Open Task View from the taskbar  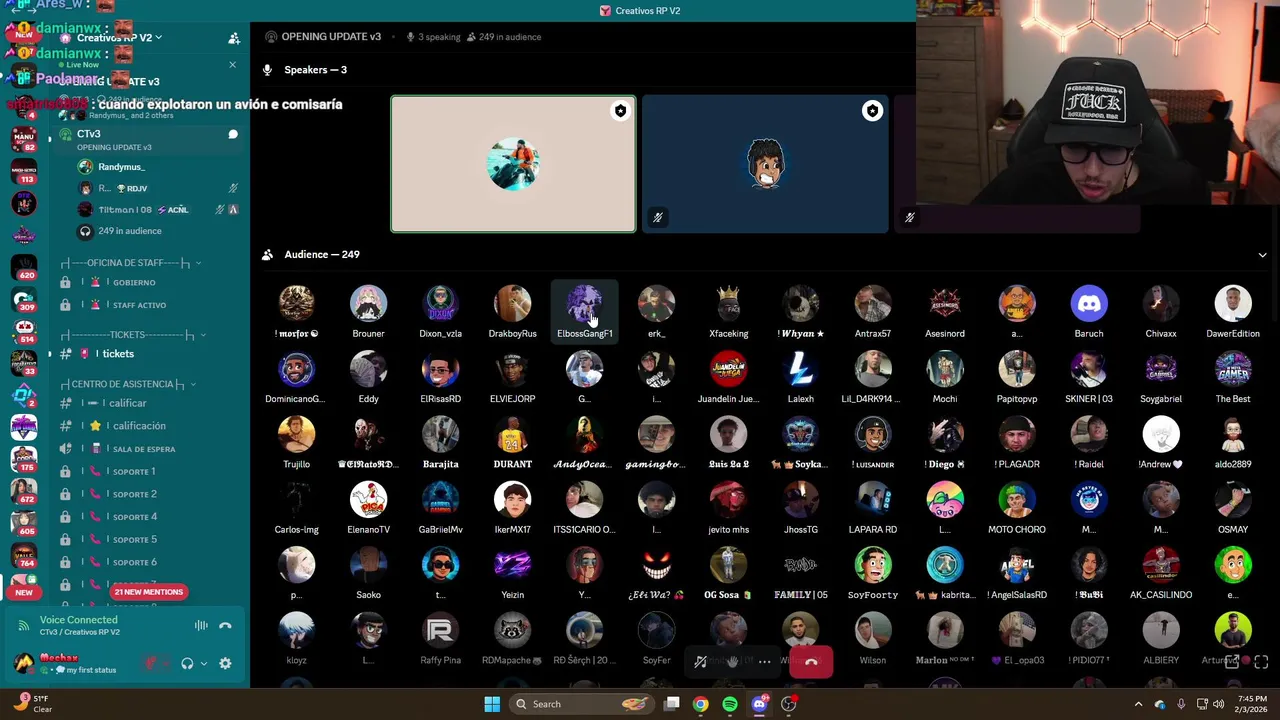click(672, 704)
